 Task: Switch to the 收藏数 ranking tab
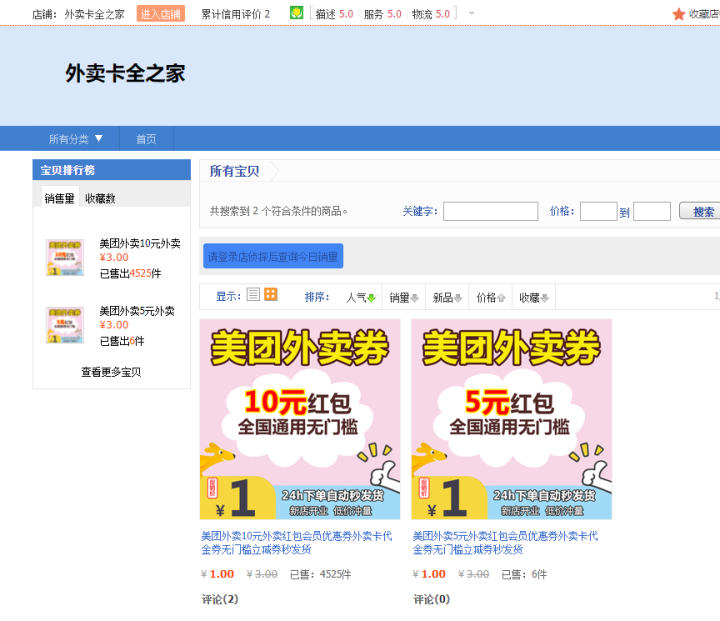pyautogui.click(x=100, y=198)
